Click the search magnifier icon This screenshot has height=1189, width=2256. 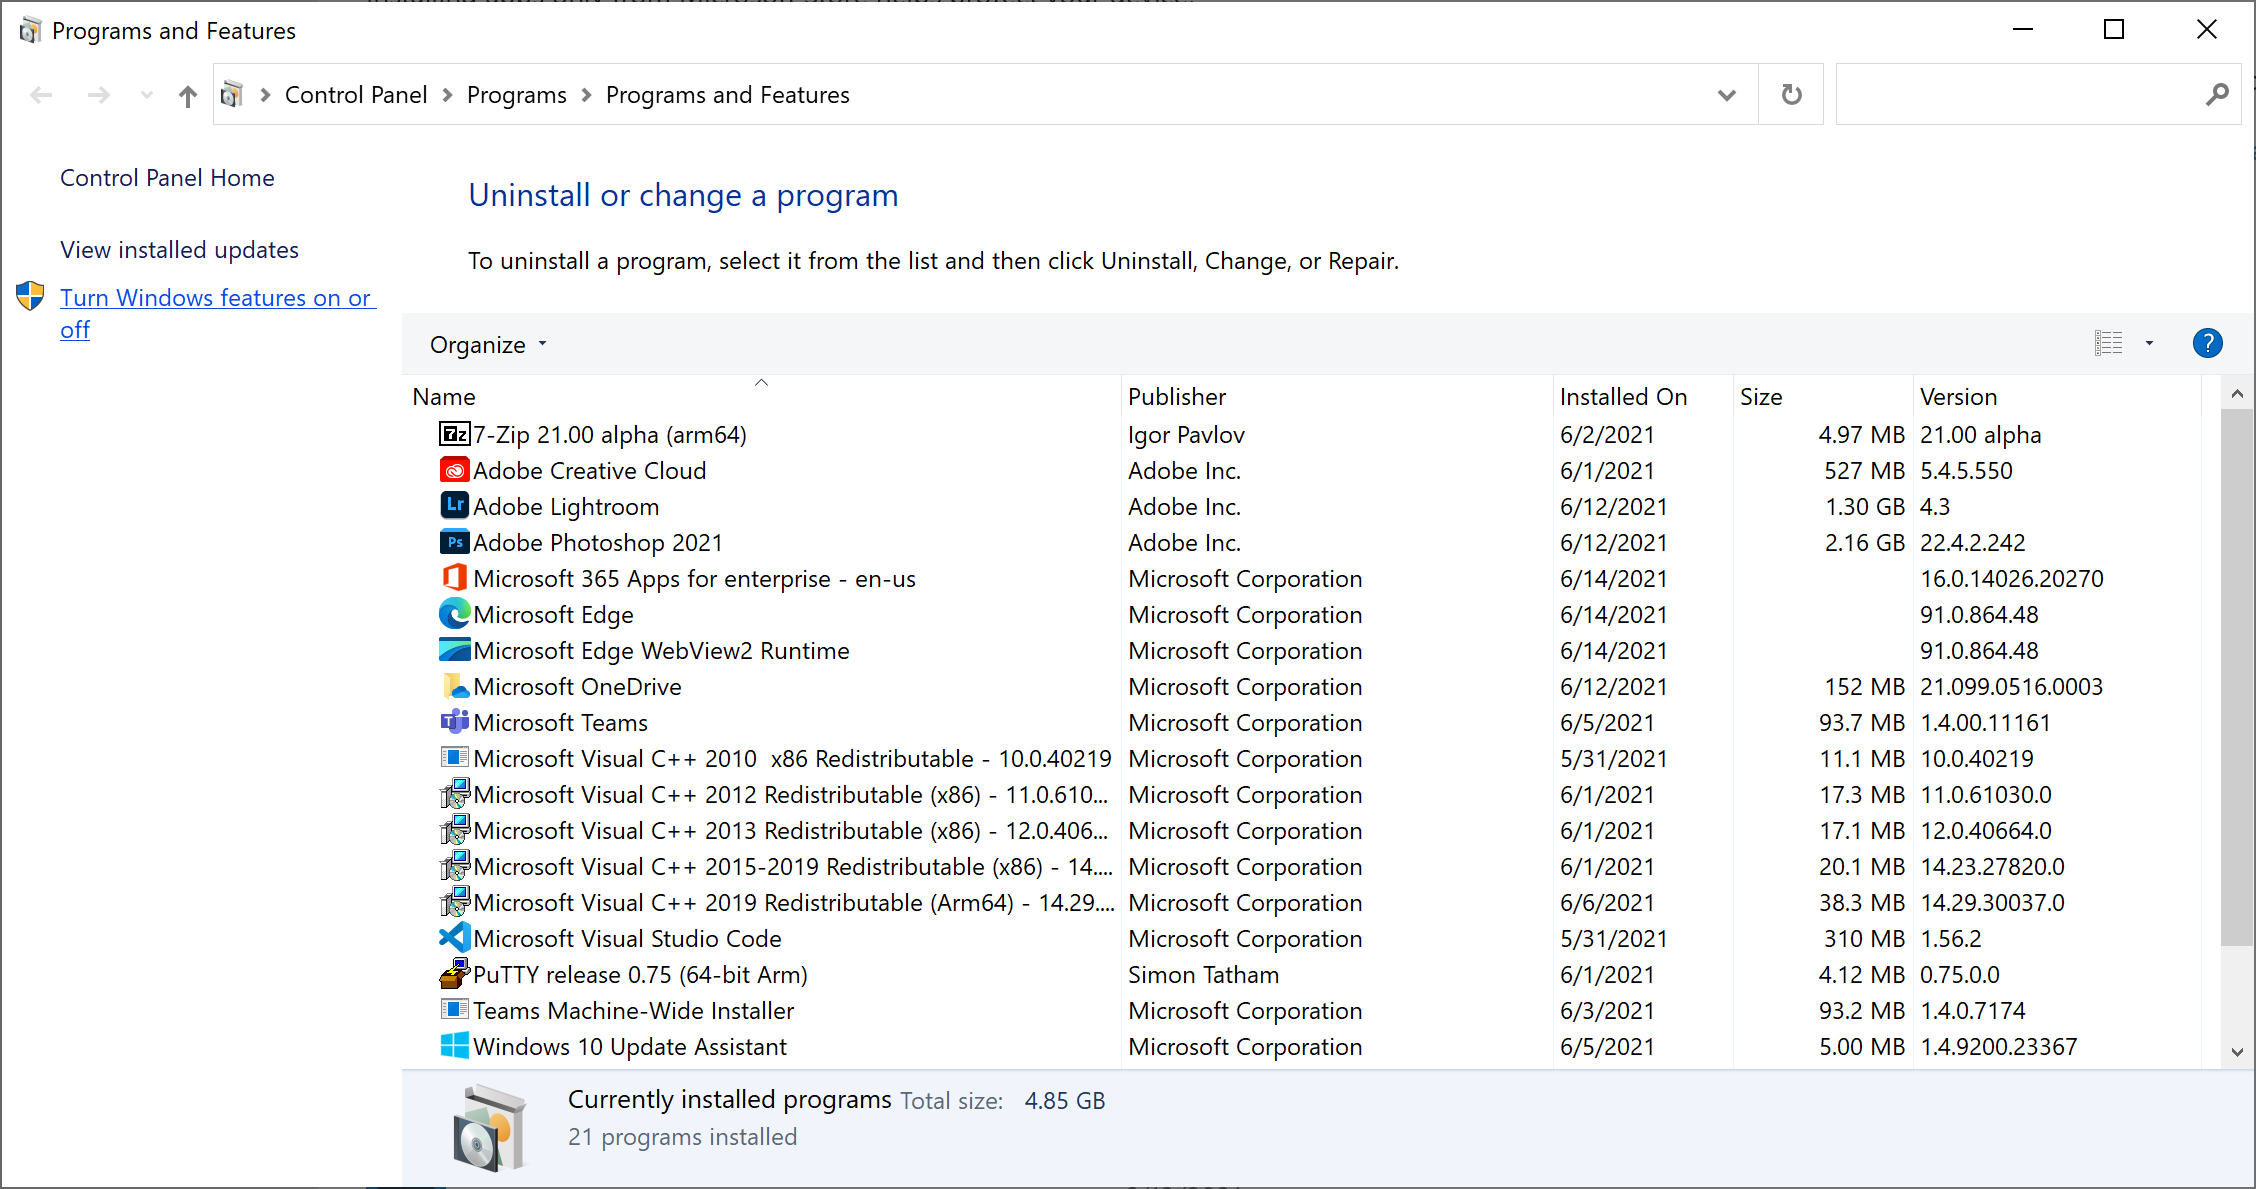click(x=2216, y=95)
